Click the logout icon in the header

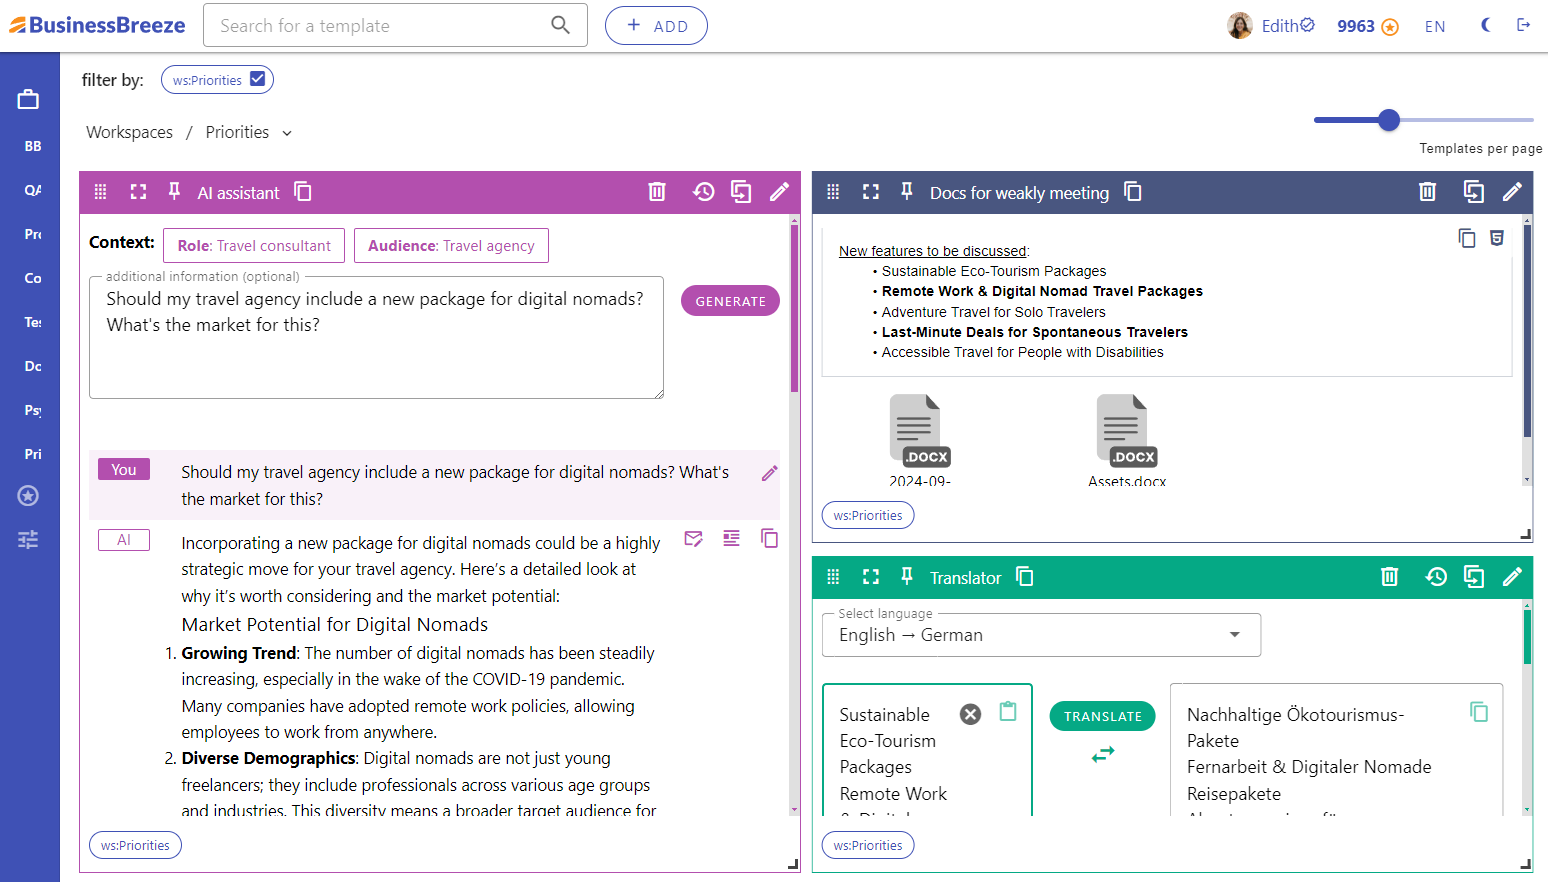(x=1524, y=24)
